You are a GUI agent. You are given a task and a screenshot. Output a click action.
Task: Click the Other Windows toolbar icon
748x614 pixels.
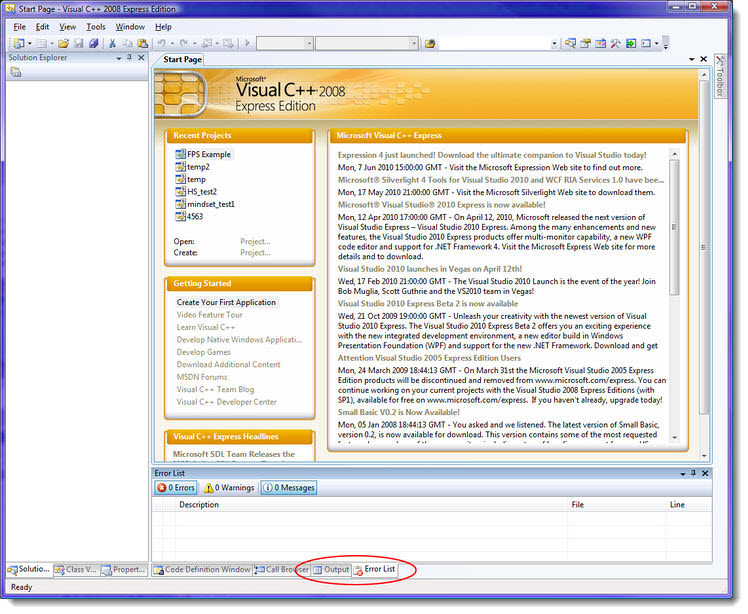click(646, 44)
